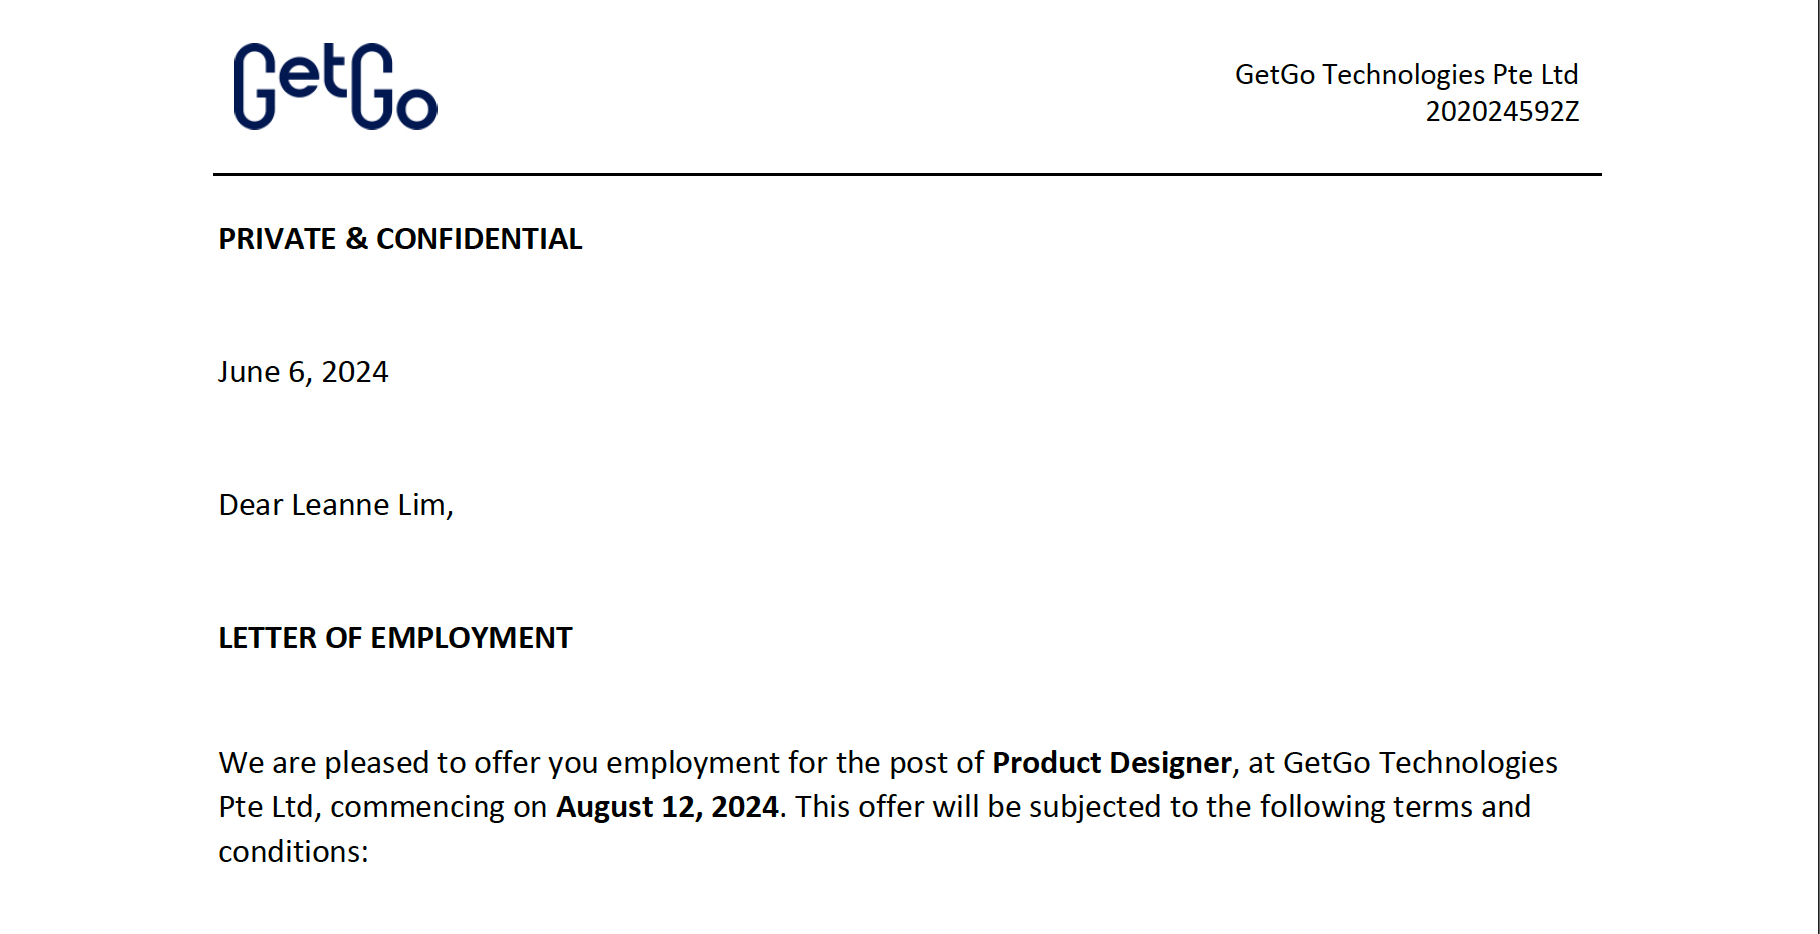Screen dimensions: 1820x934
Task: Click the salutation 'Dear Leanne Lim,'
Action: coord(336,505)
